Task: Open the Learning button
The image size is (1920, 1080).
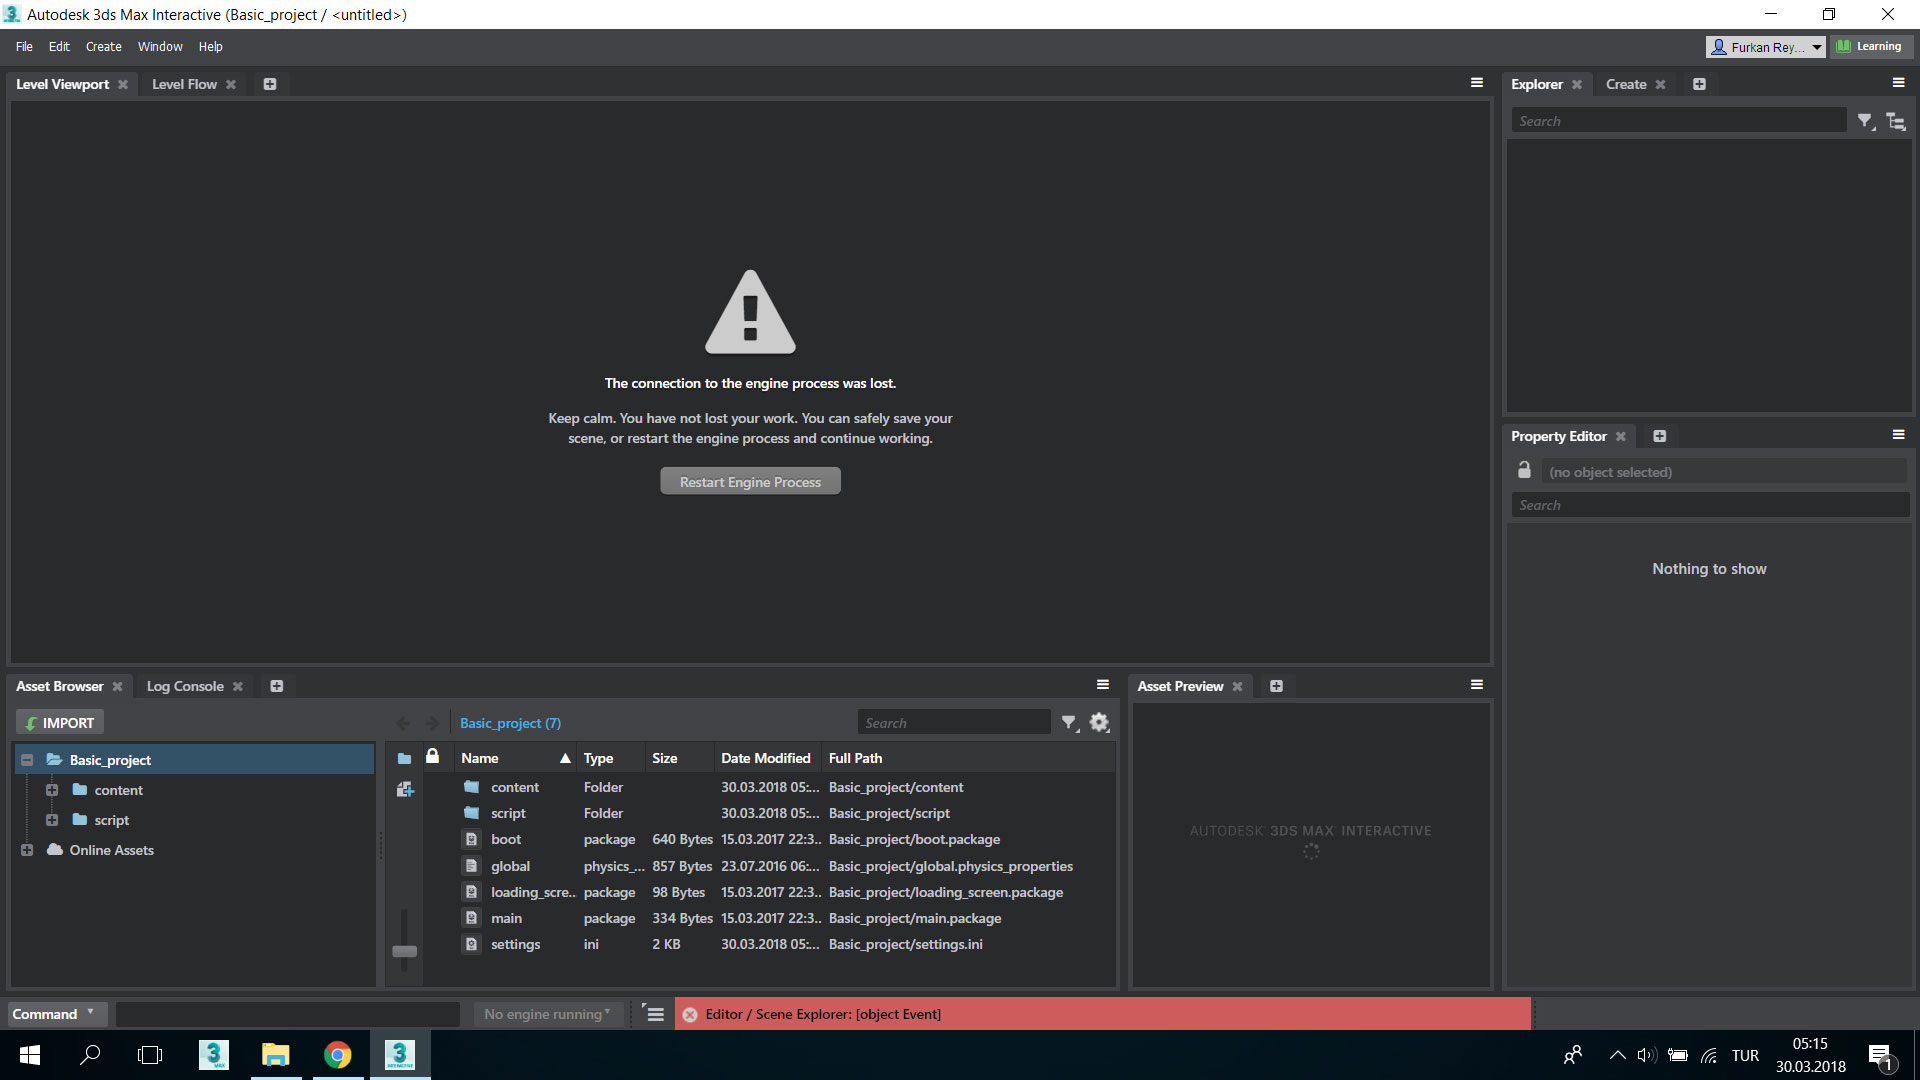Action: pyautogui.click(x=1870, y=47)
